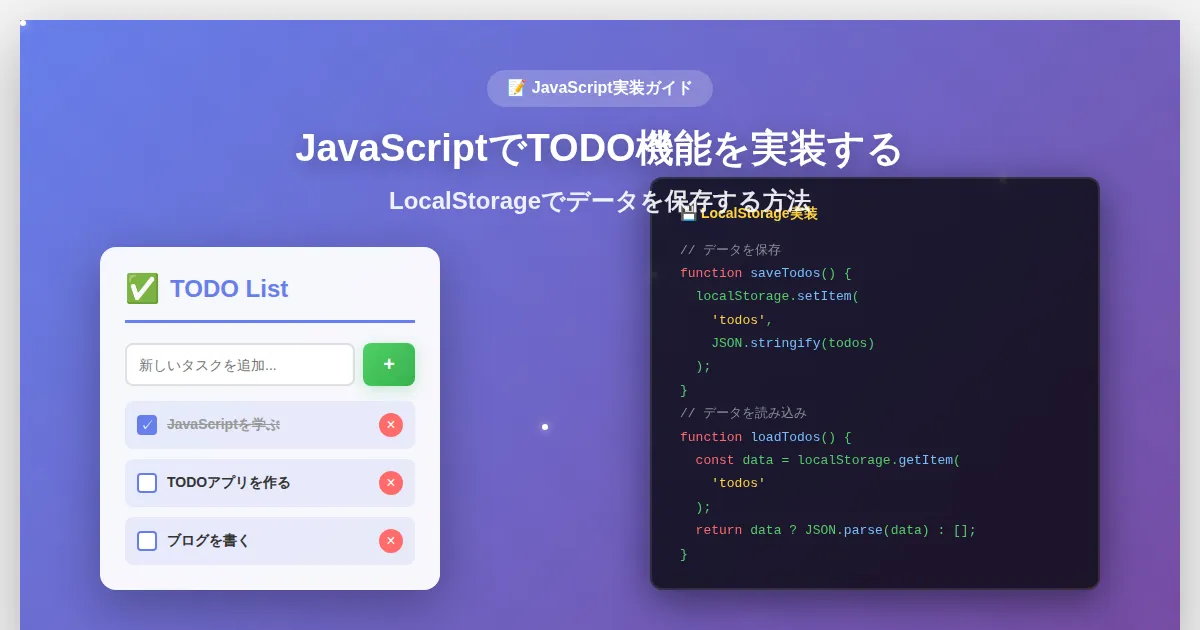Click the strikethrough JavaScriptを学ぶ task text

(x=223, y=425)
